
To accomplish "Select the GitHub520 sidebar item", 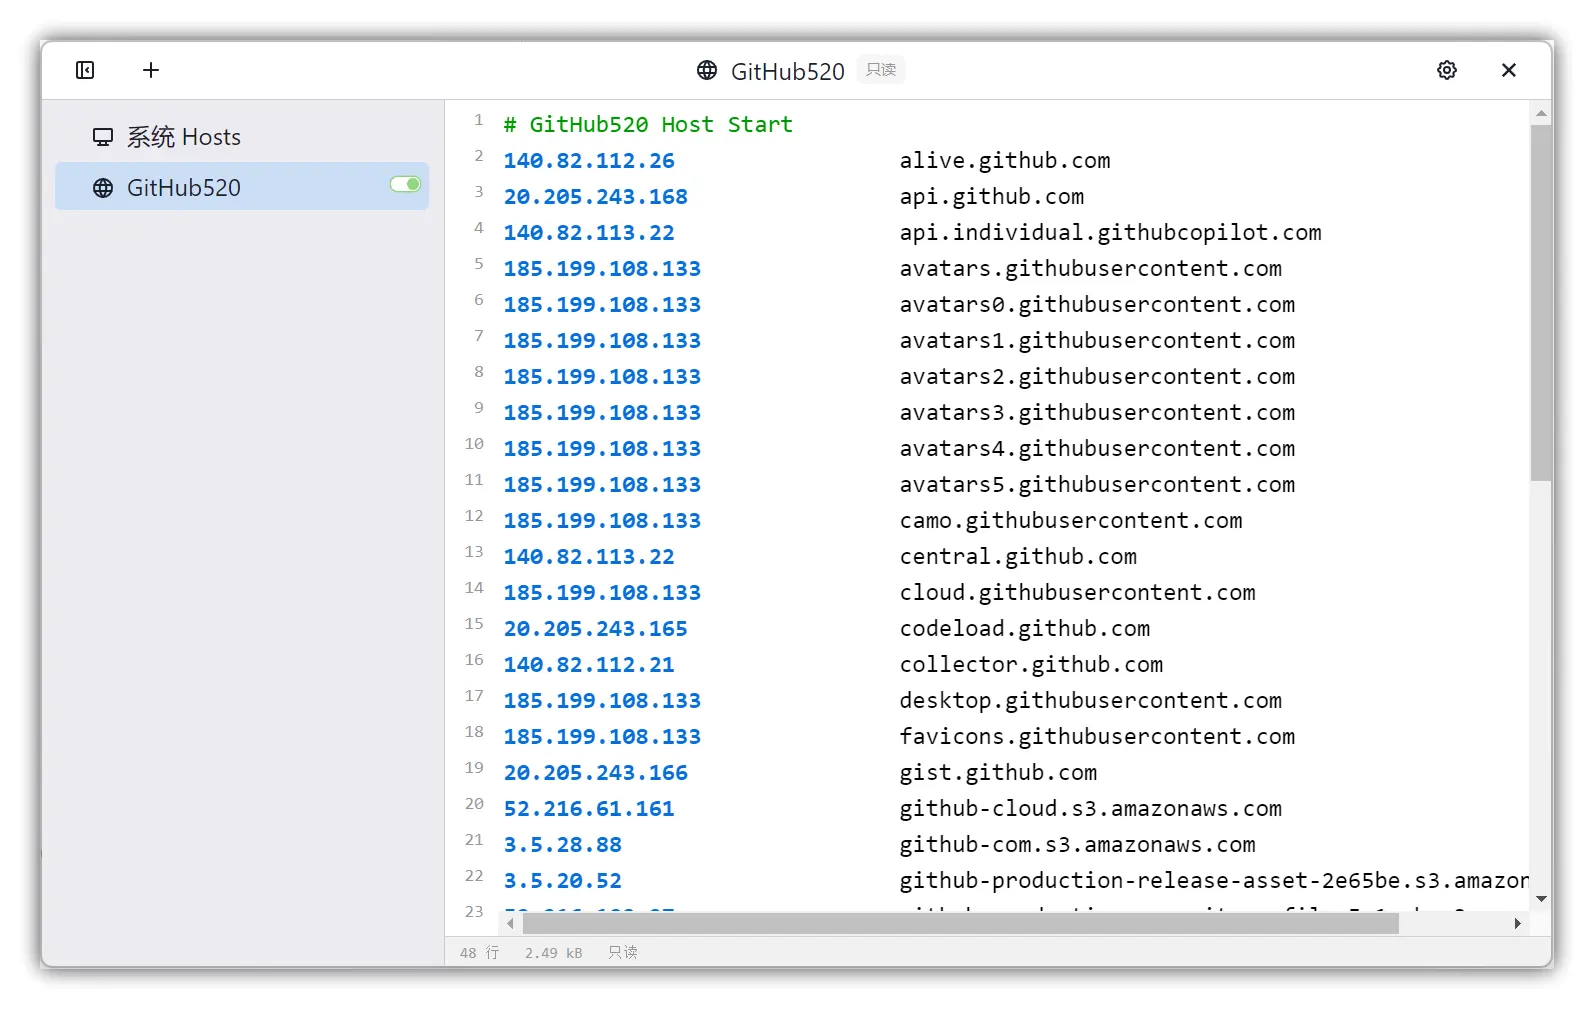I will tap(242, 187).
